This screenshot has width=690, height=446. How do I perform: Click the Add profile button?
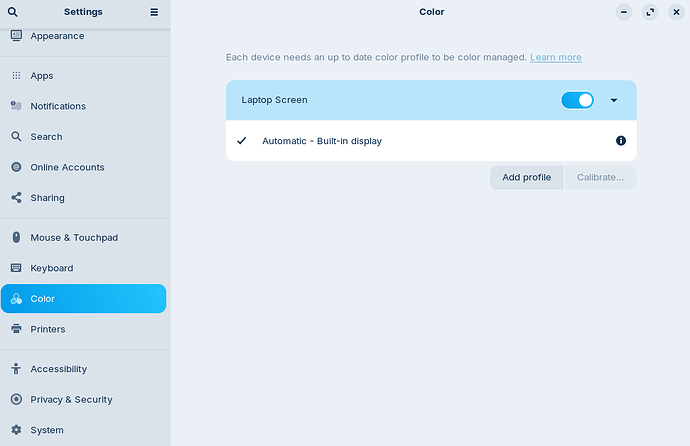[526, 177]
